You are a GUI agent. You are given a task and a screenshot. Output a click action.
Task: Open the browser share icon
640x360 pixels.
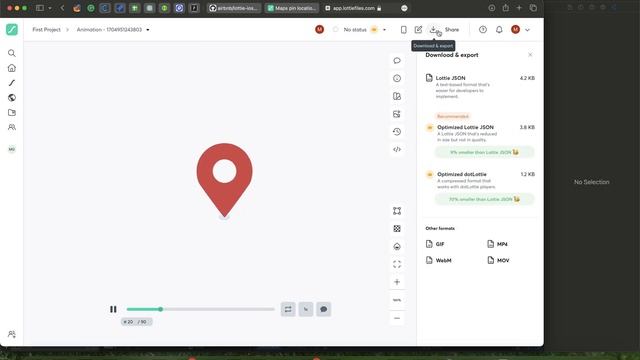point(506,8)
